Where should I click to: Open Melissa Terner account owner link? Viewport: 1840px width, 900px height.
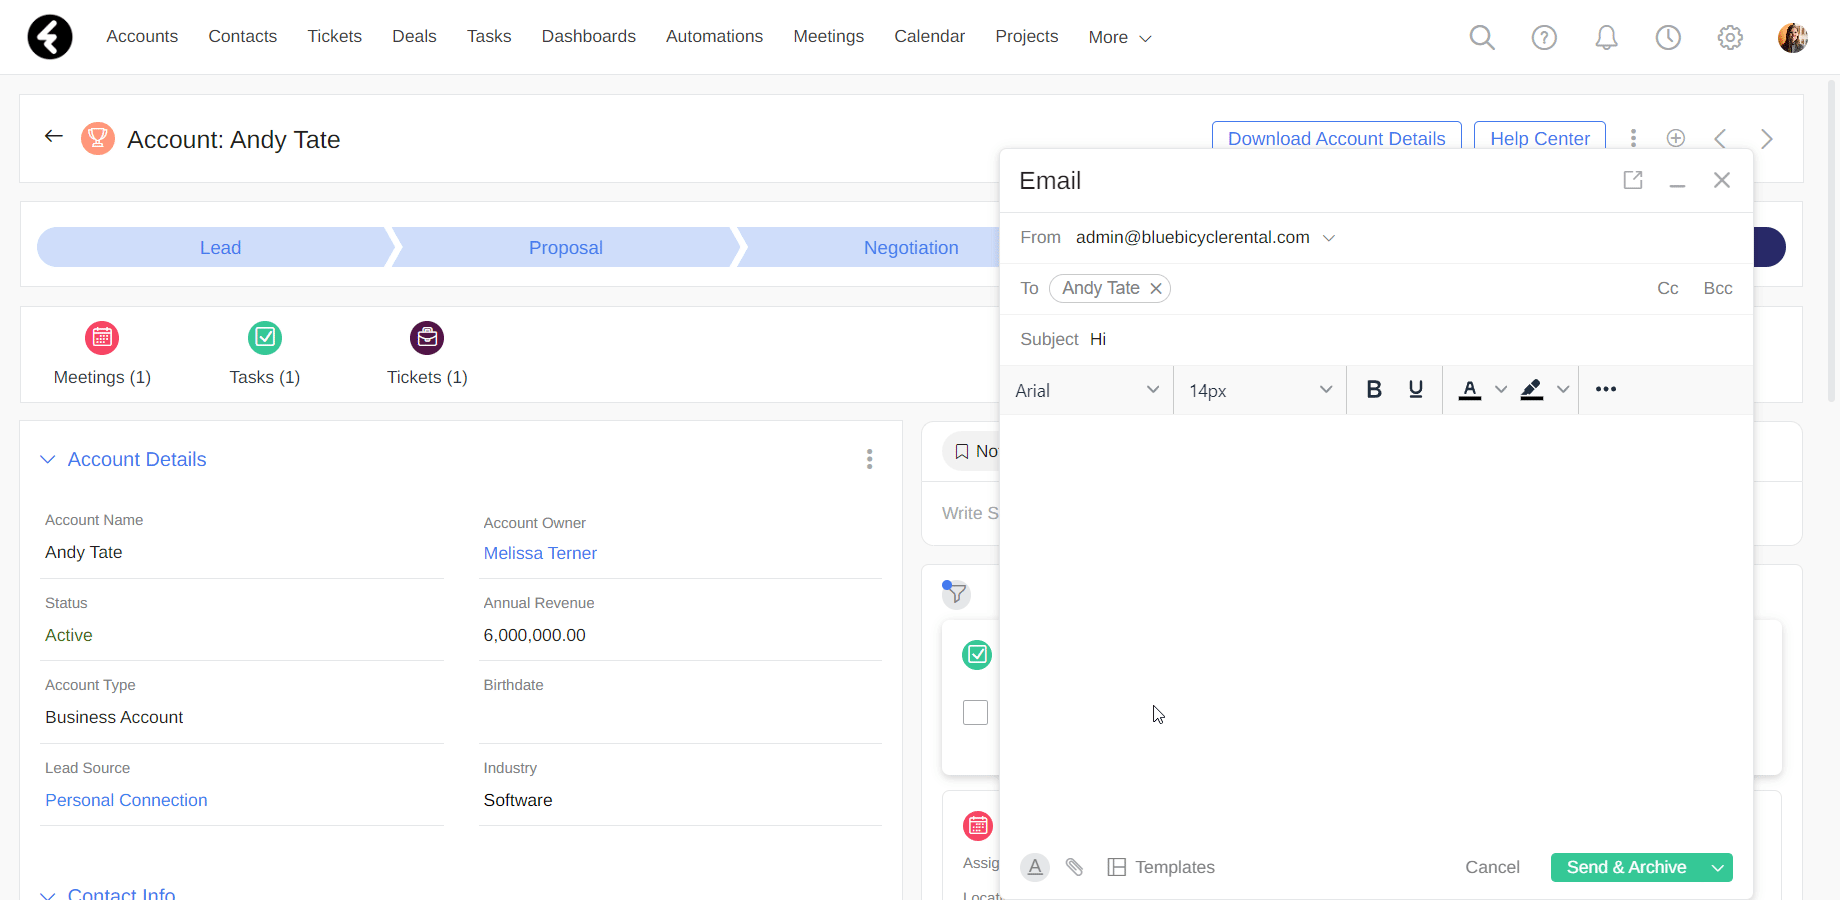(540, 553)
